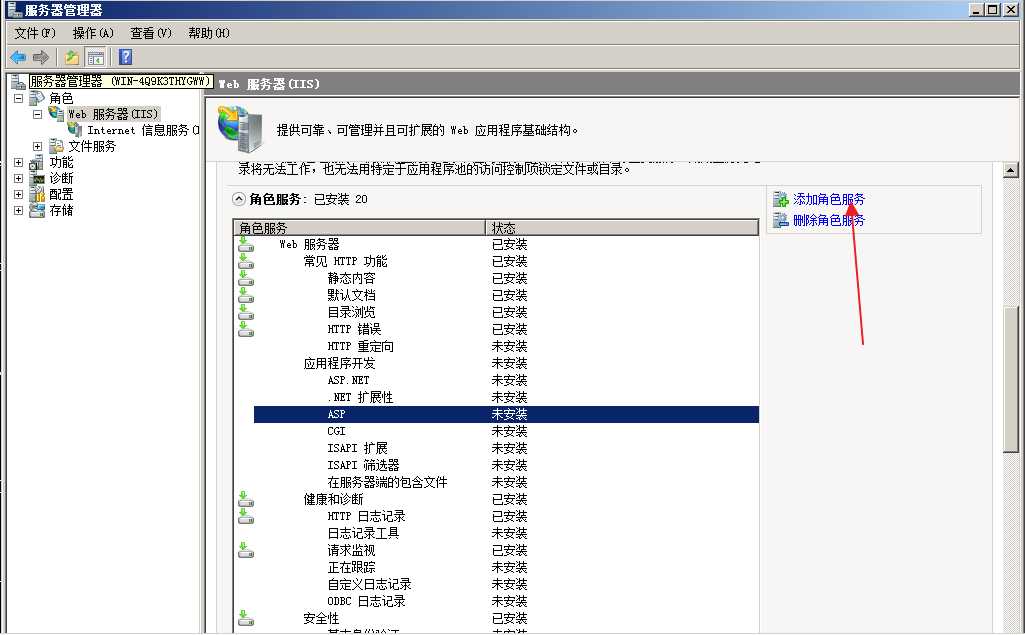The height and width of the screenshot is (635, 1025).
Task: Open the blue Help question-mark icon
Action: (x=126, y=58)
